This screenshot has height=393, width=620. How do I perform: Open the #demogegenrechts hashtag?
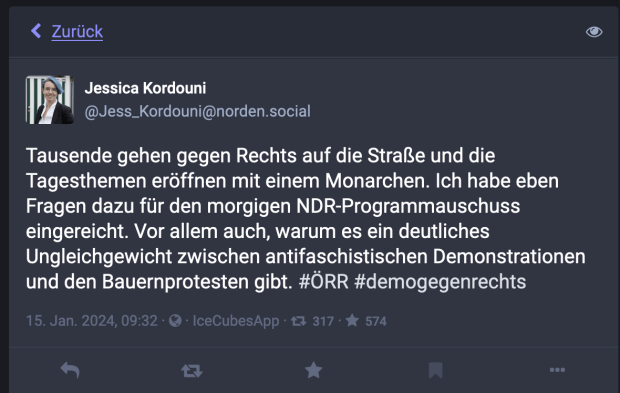[440, 282]
